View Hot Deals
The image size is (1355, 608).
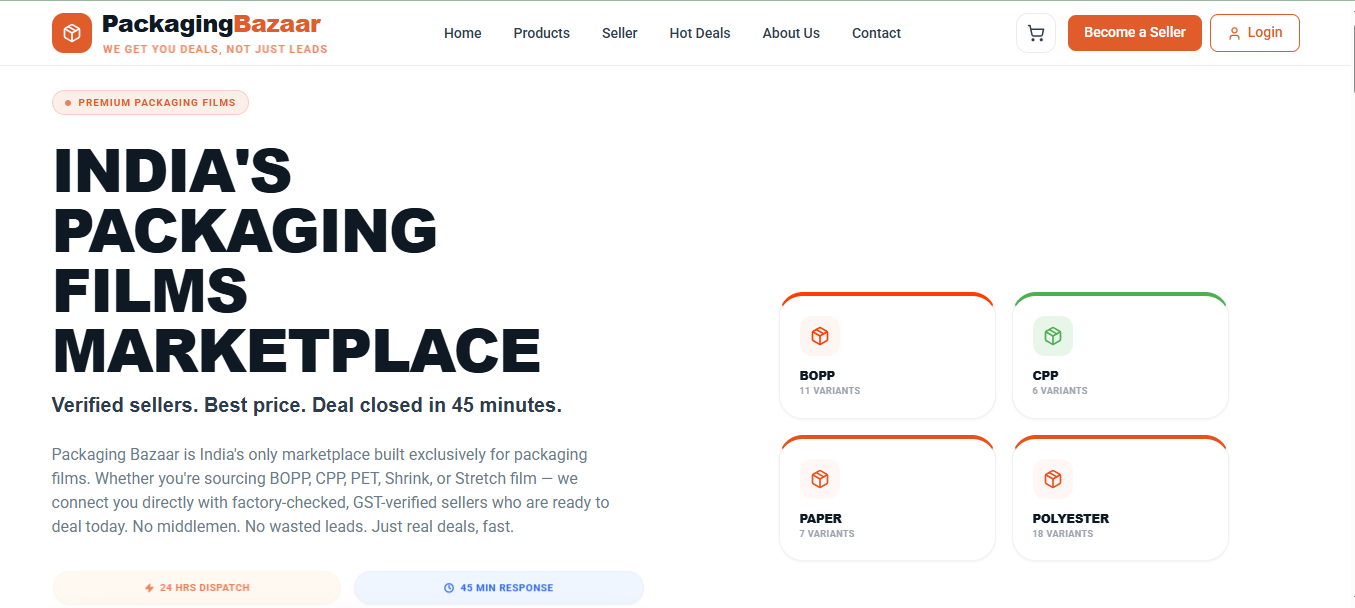tap(700, 33)
